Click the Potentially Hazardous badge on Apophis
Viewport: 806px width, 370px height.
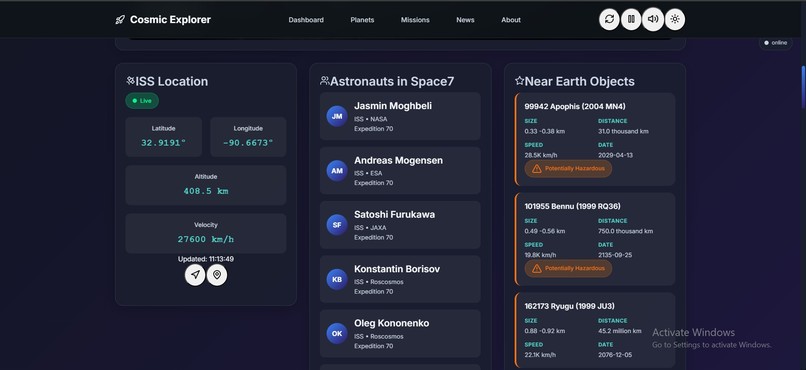click(x=568, y=169)
